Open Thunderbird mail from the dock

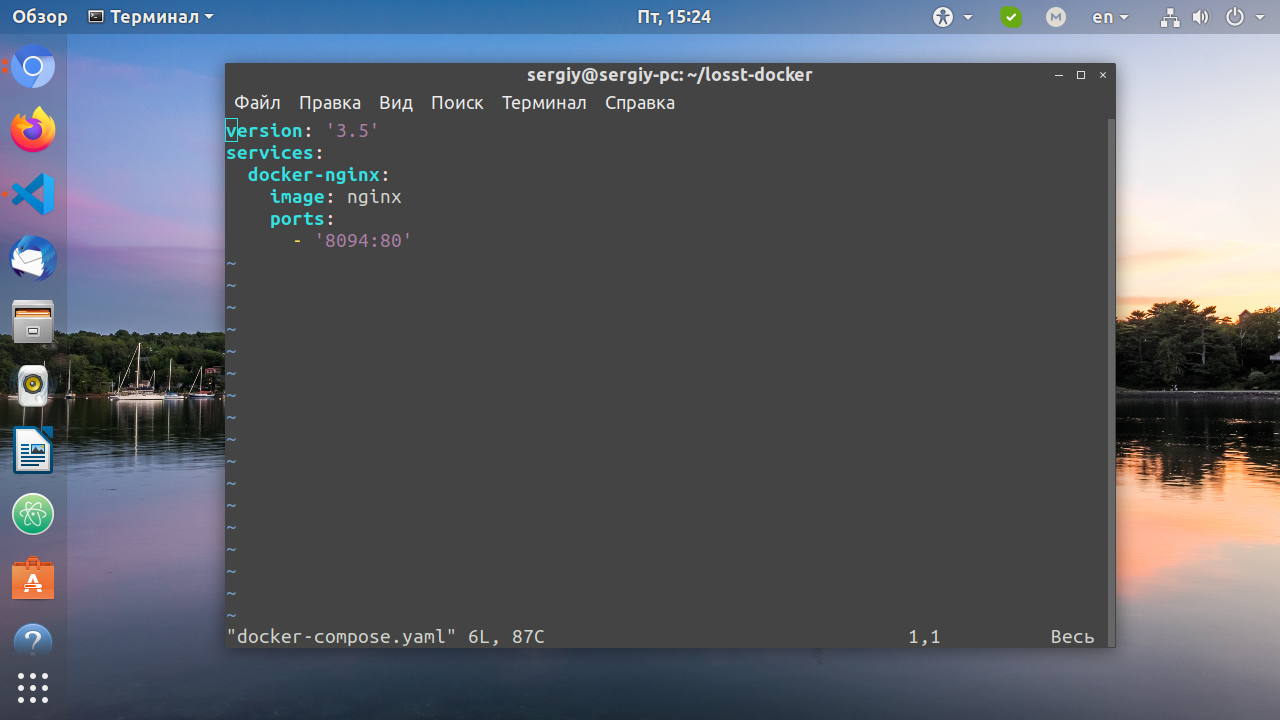(x=33, y=258)
